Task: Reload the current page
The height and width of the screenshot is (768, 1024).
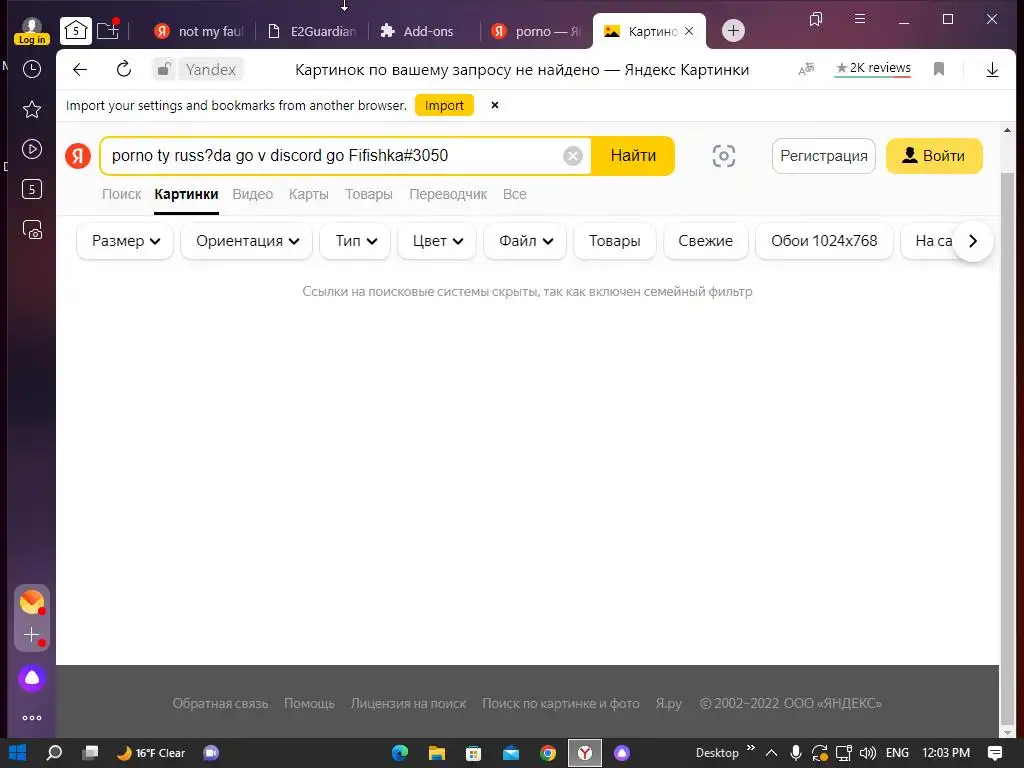Action: [123, 69]
